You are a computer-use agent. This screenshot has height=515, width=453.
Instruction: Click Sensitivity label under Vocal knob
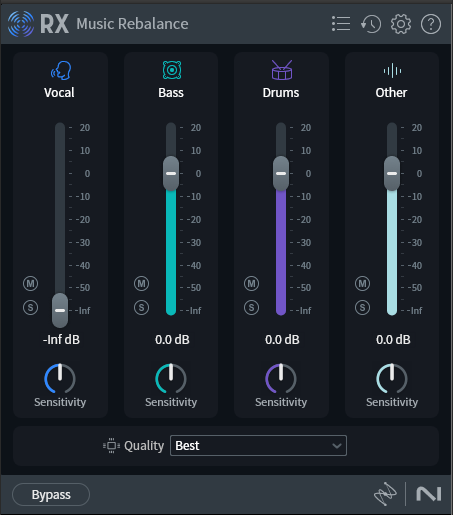coord(60,402)
